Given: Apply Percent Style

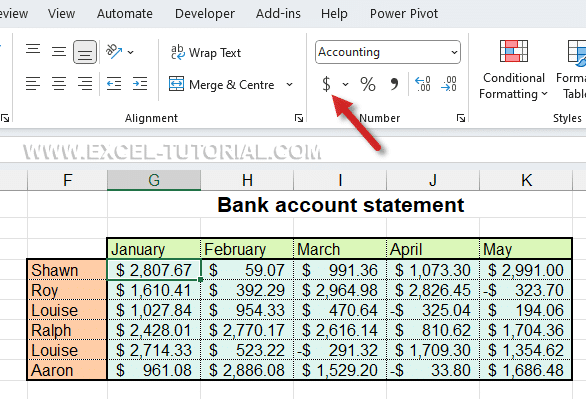Looking at the screenshot, I should [368, 84].
